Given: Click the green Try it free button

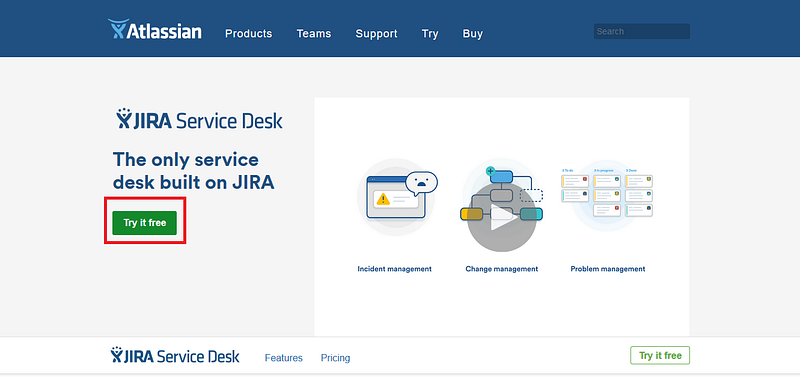Looking at the screenshot, I should click(144, 223).
